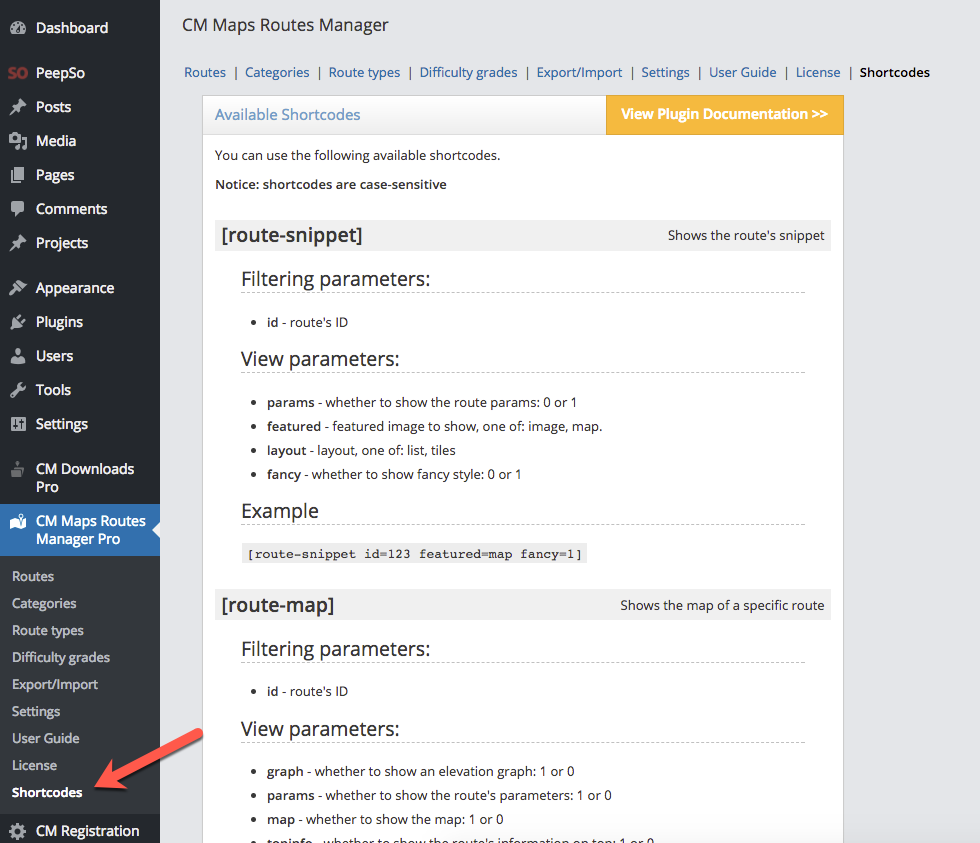
Task: Click the Pages document icon
Action: click(x=18, y=175)
